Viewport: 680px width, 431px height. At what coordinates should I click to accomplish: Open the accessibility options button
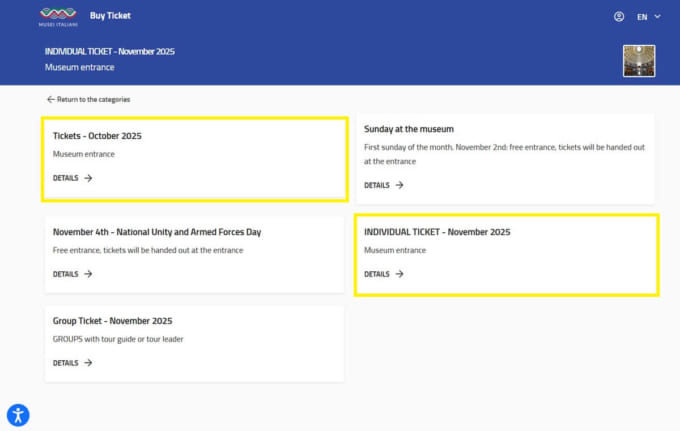coord(18,414)
